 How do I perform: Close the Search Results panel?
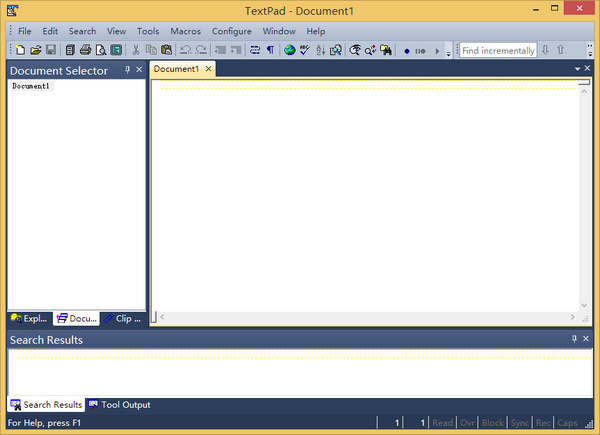[x=586, y=339]
